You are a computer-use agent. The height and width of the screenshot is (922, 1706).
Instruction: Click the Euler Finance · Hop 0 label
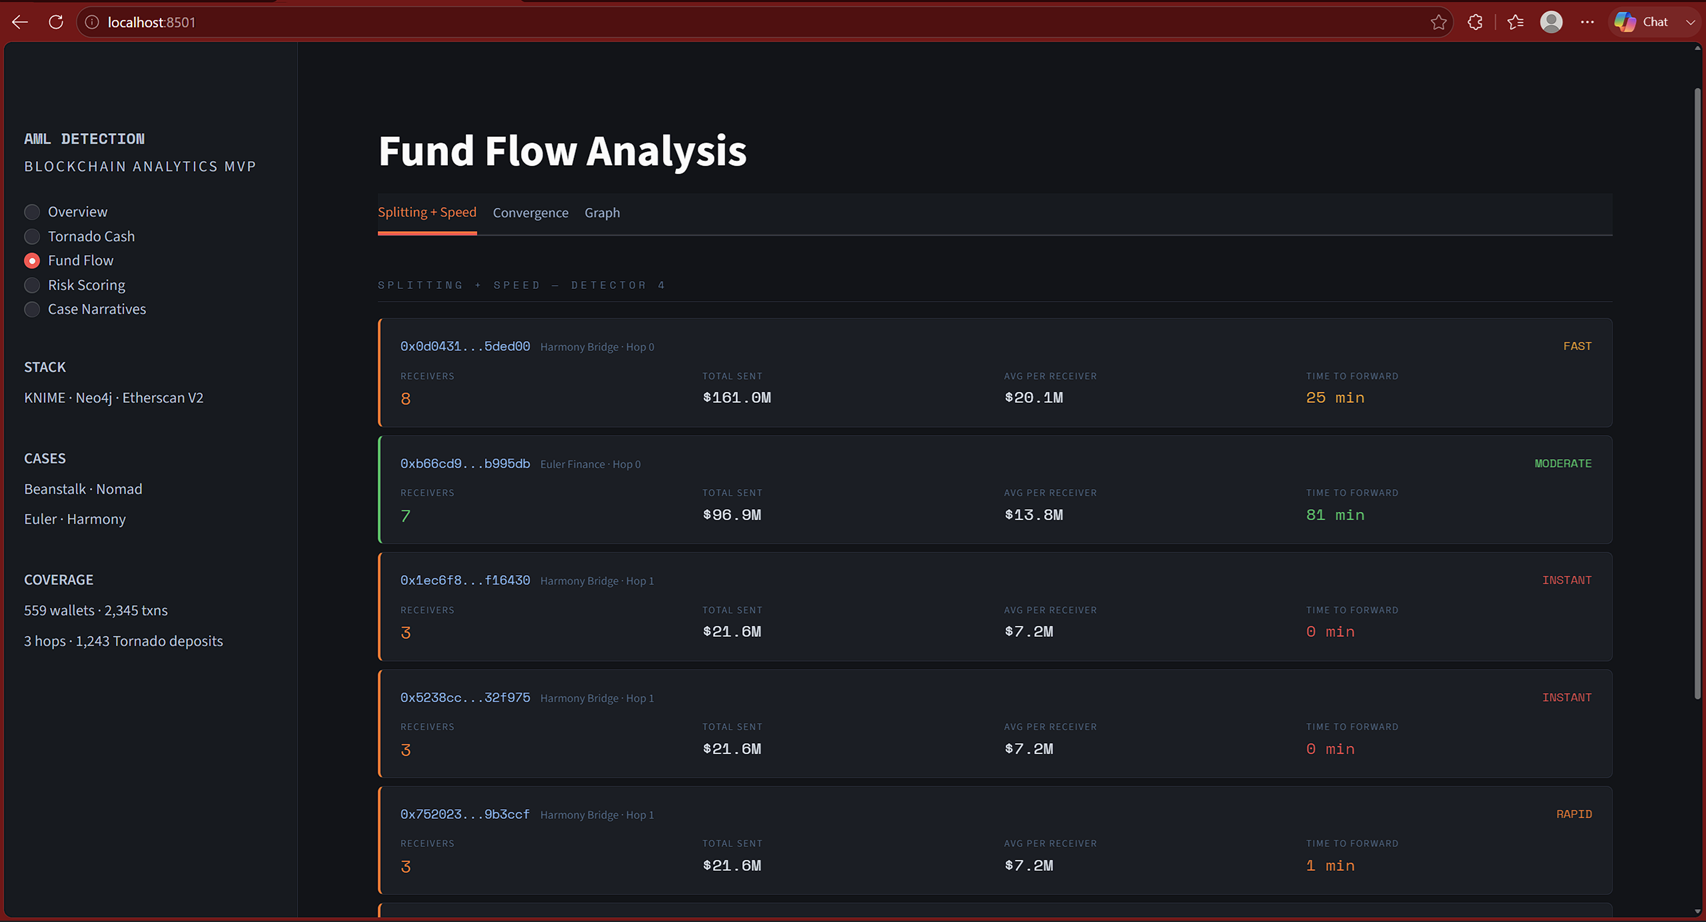[x=590, y=464]
